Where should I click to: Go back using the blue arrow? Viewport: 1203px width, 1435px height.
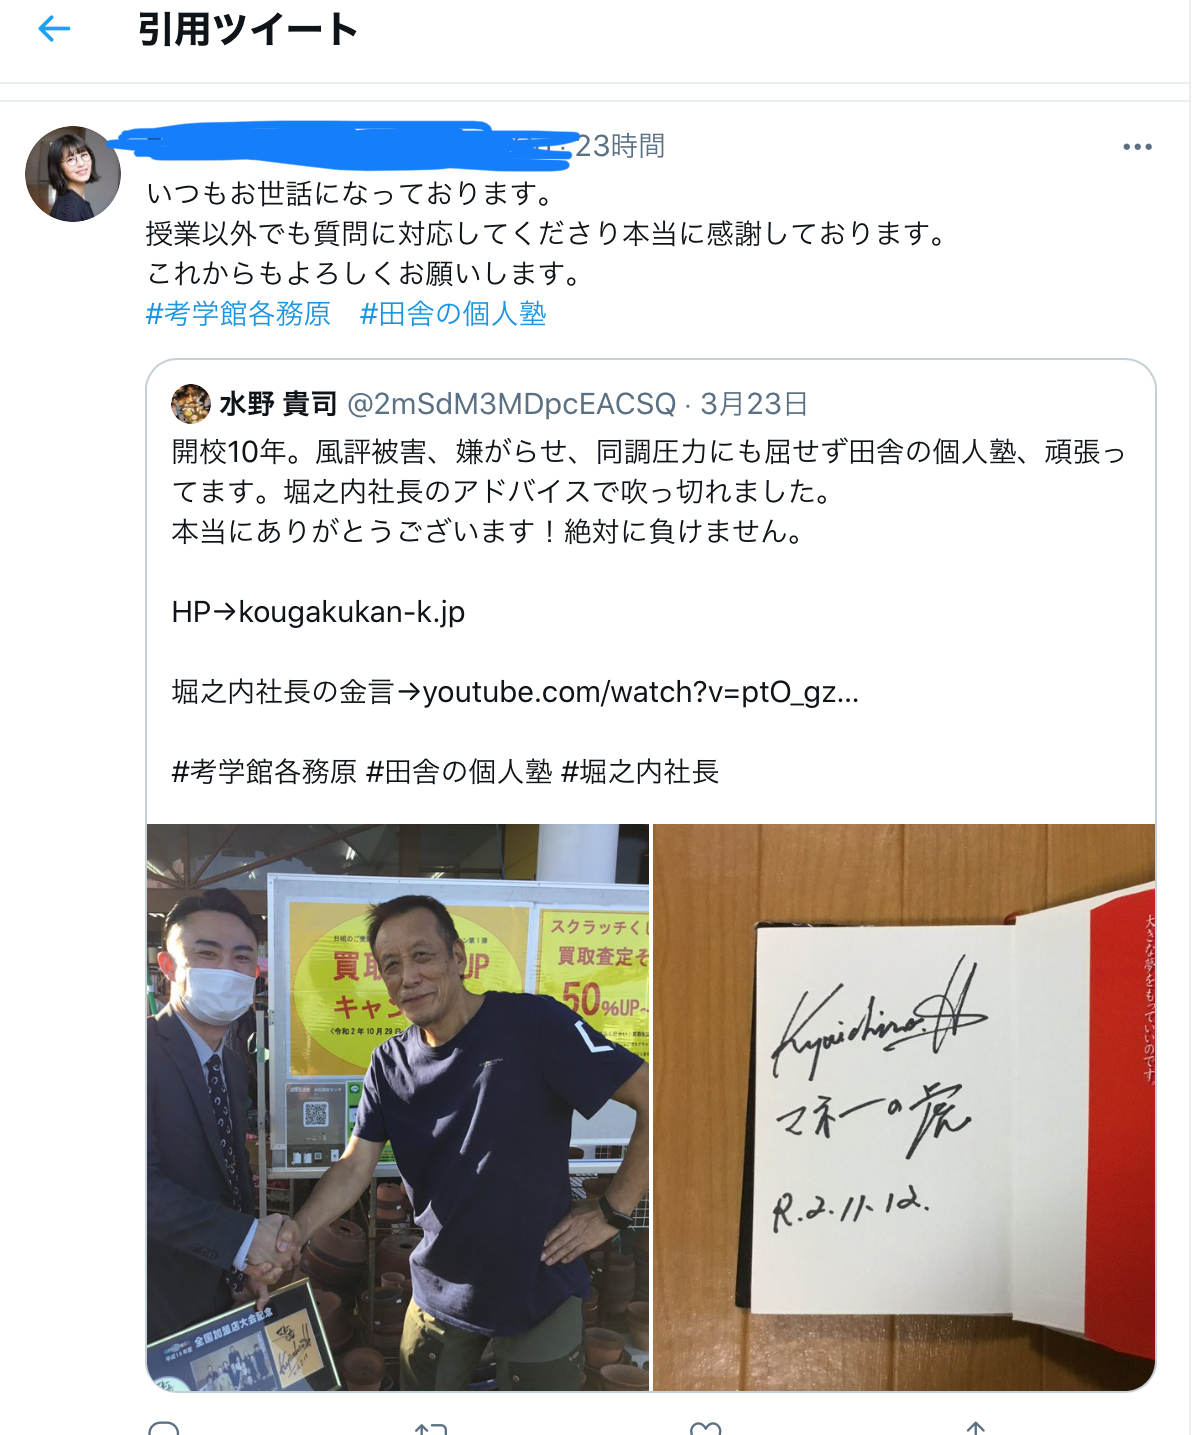(54, 29)
